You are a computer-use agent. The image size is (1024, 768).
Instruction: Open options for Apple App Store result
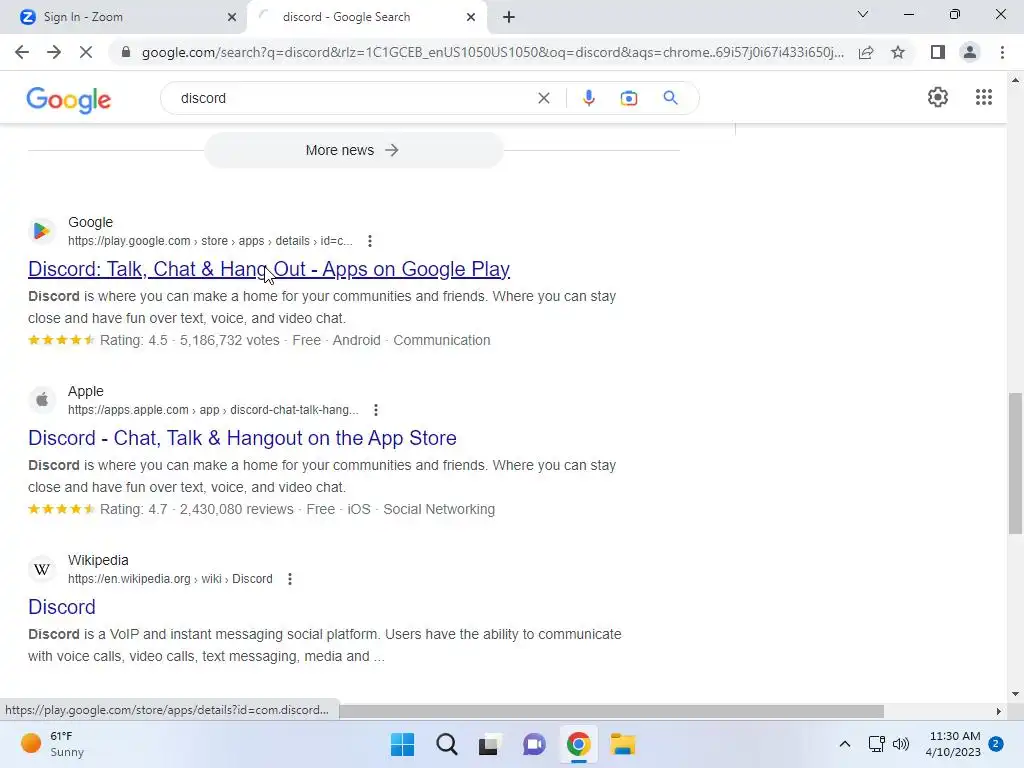pyautogui.click(x=376, y=410)
